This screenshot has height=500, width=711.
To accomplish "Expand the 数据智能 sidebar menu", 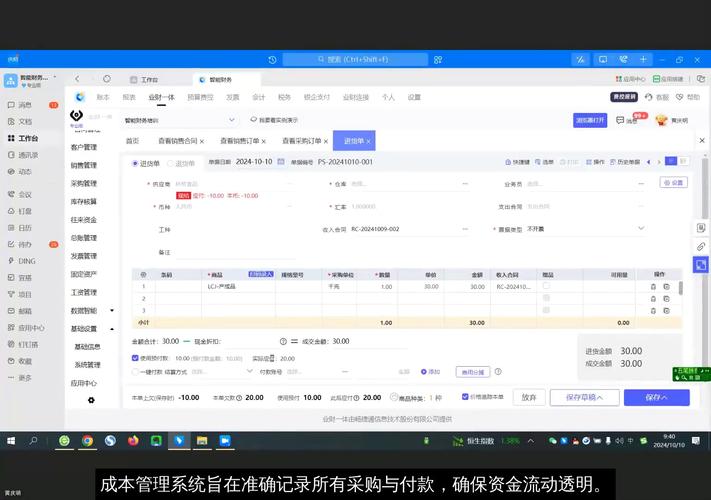I will click(x=112, y=311).
